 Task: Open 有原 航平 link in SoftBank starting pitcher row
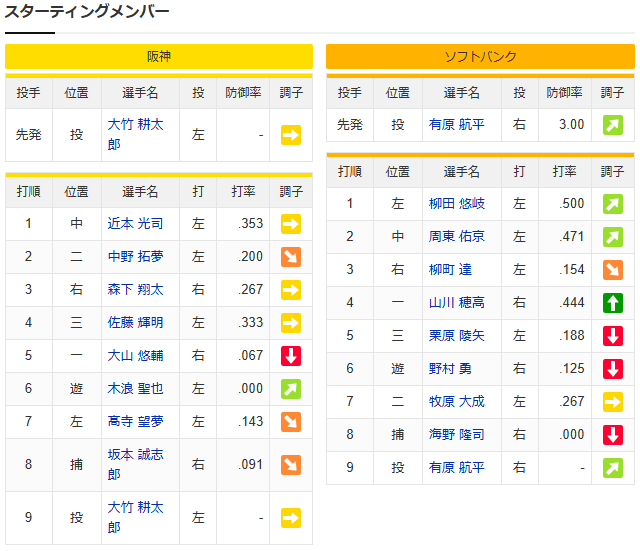pyautogui.click(x=456, y=124)
